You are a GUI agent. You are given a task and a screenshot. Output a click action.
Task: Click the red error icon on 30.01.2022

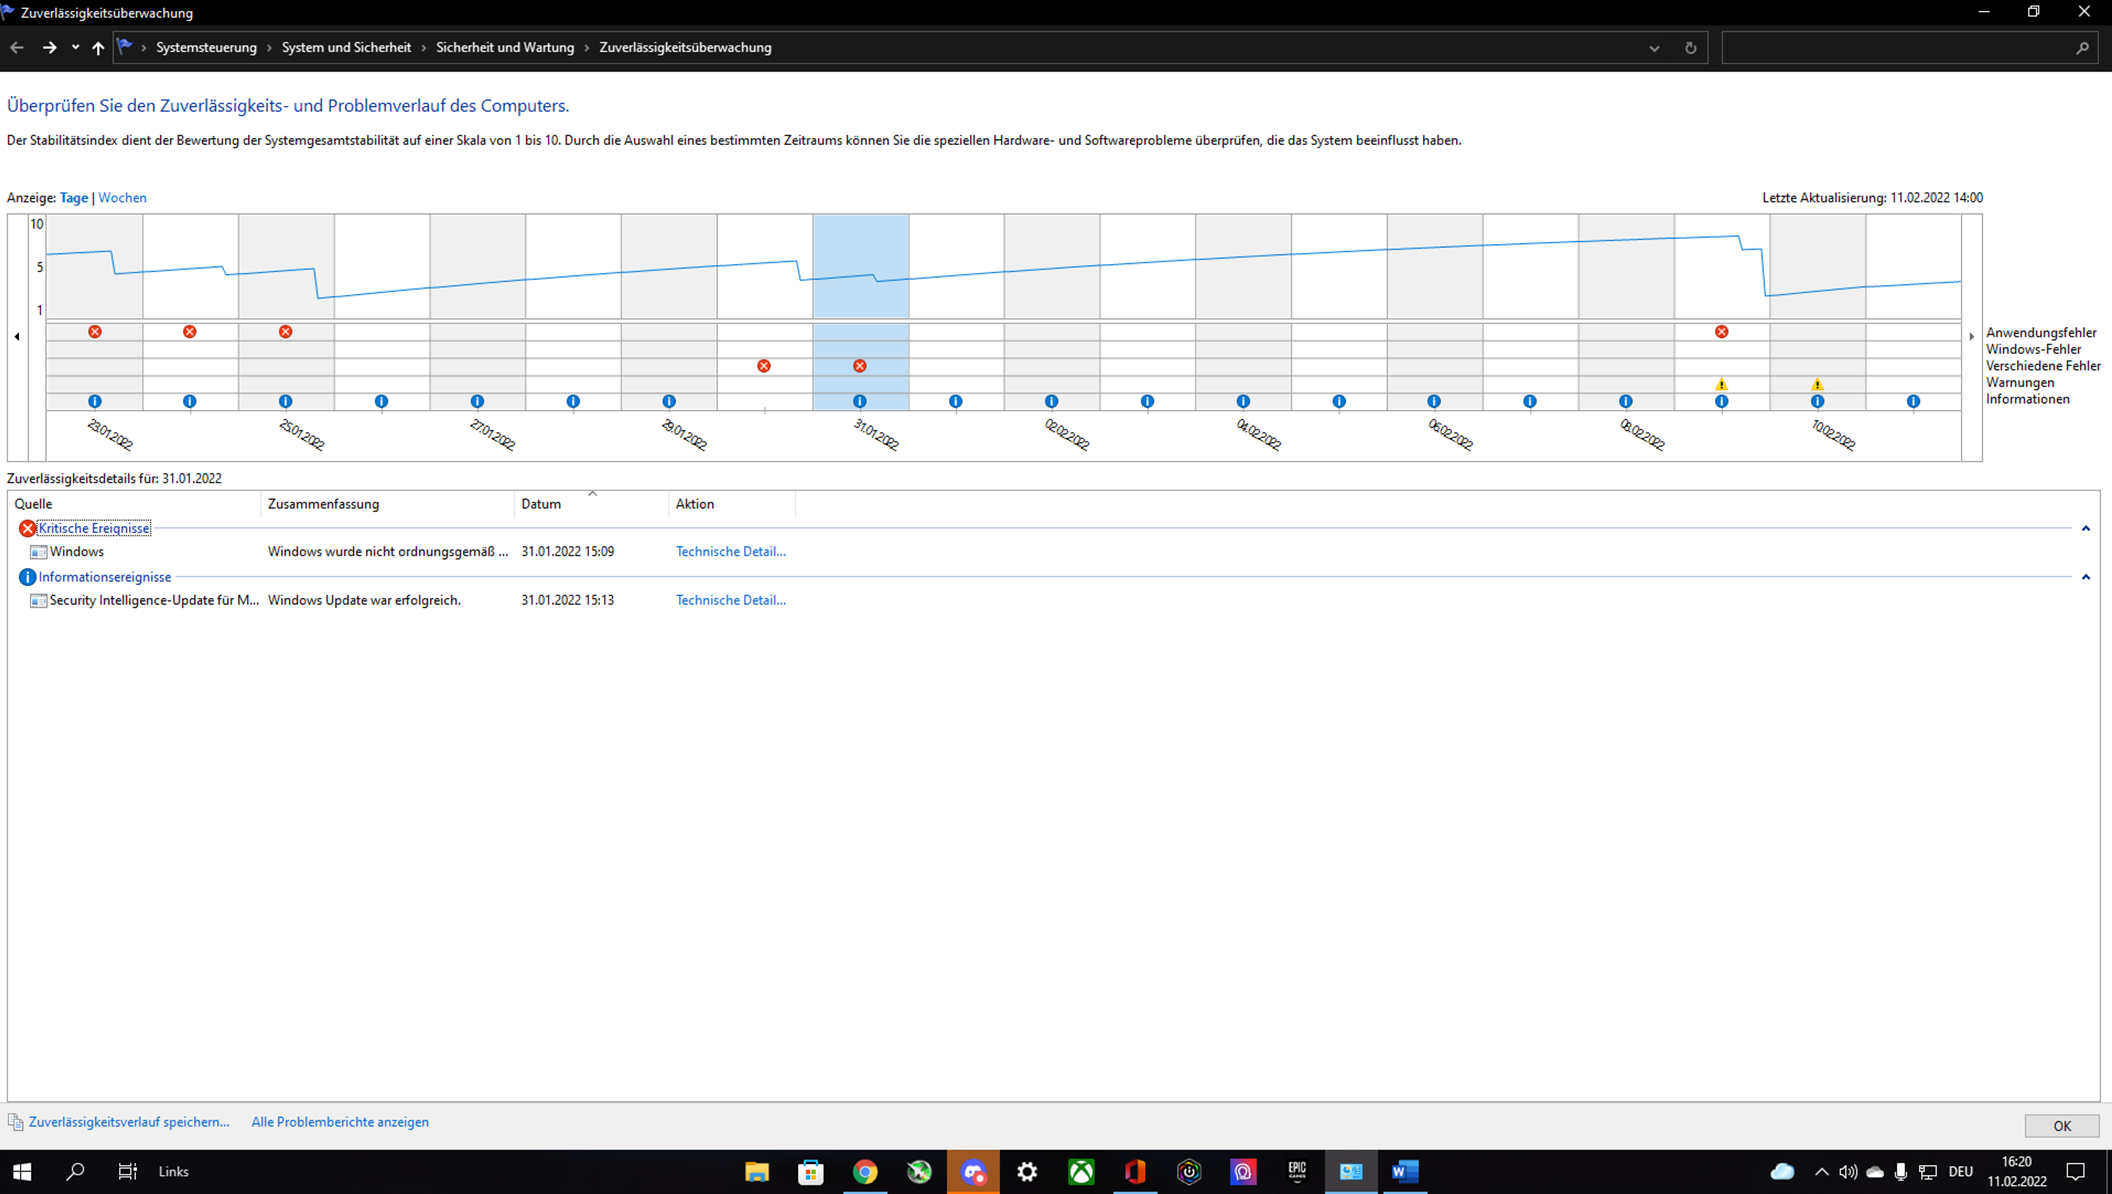(764, 366)
